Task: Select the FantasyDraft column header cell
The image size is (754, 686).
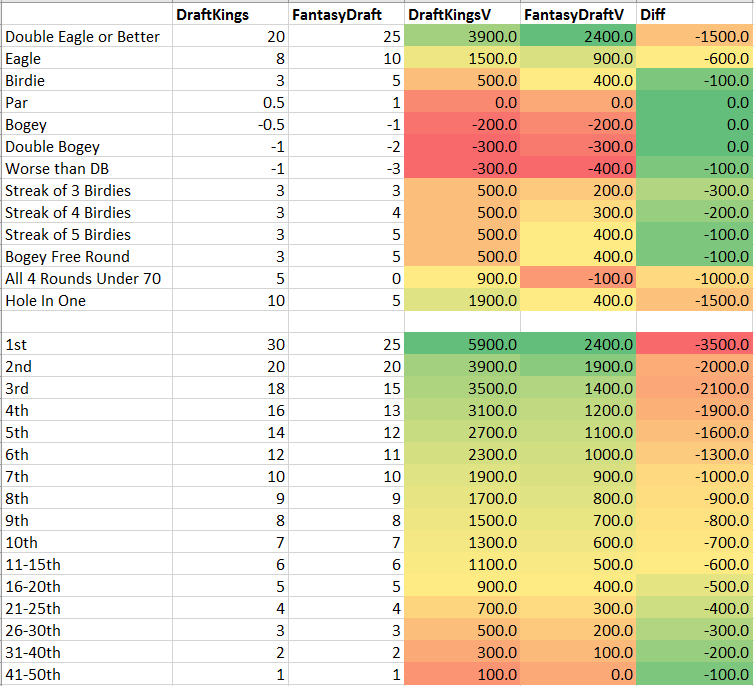Action: pyautogui.click(x=346, y=14)
